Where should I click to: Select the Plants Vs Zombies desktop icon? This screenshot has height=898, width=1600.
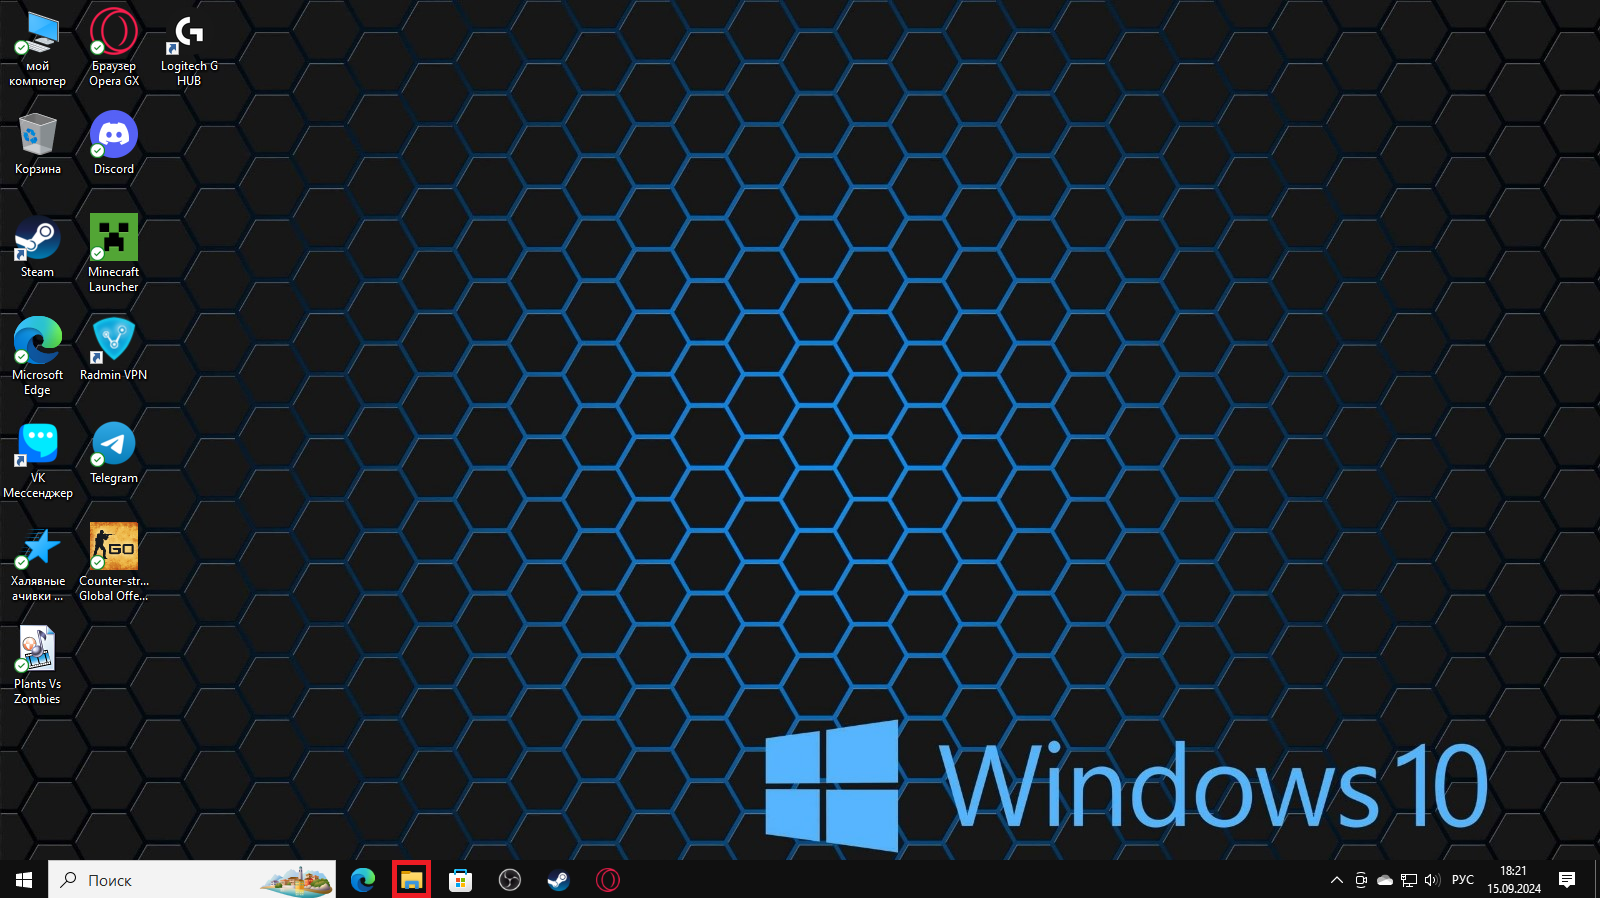tap(38, 666)
